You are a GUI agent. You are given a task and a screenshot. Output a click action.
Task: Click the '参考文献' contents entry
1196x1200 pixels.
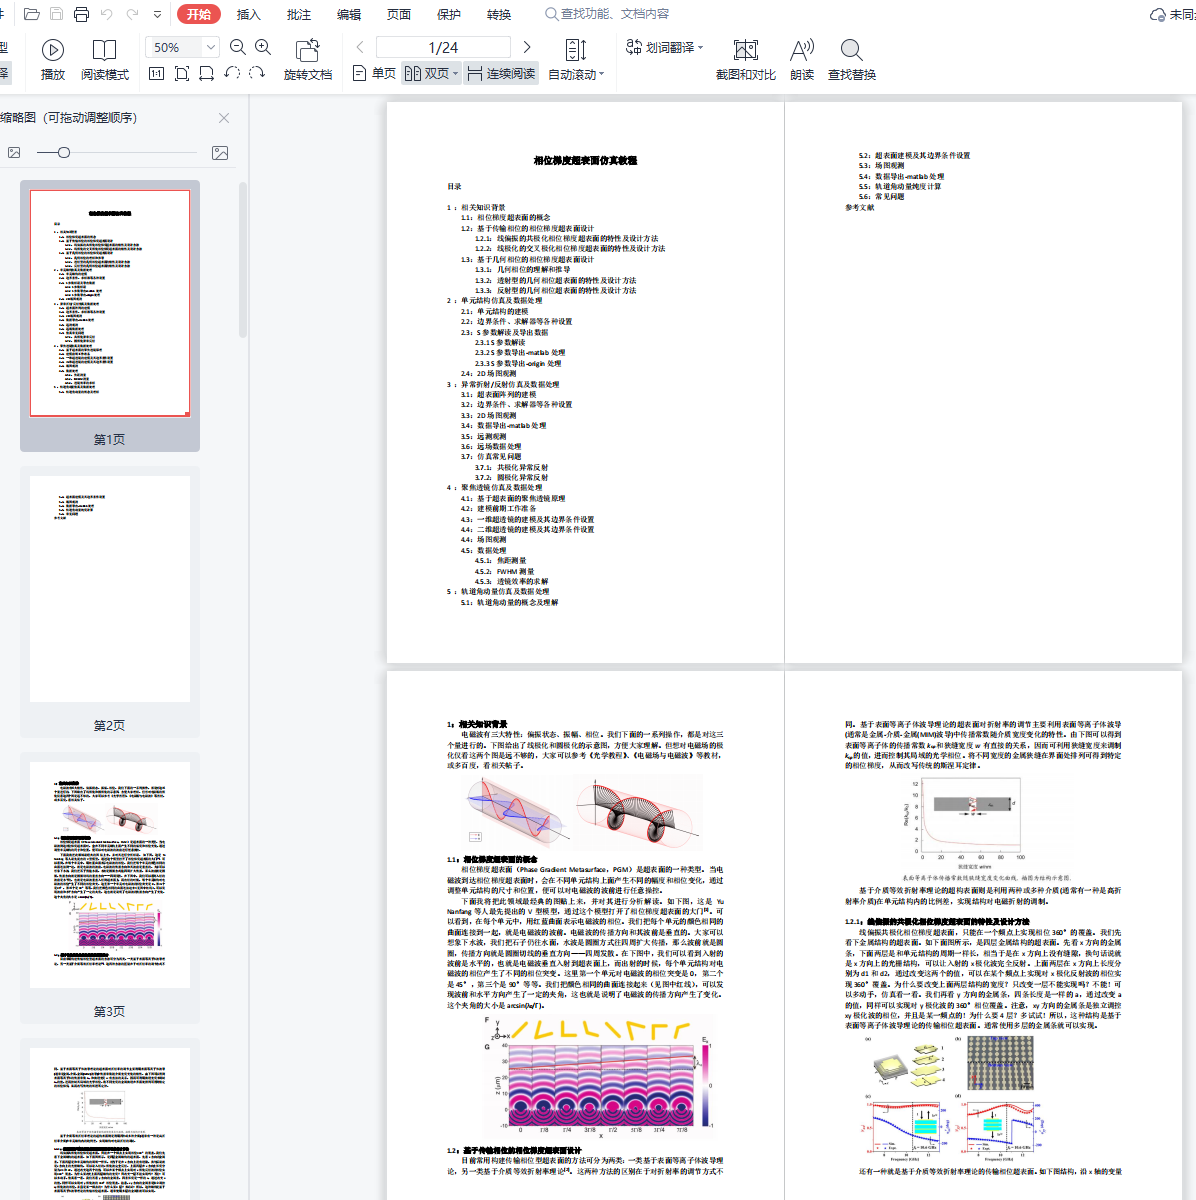pyautogui.click(x=860, y=207)
